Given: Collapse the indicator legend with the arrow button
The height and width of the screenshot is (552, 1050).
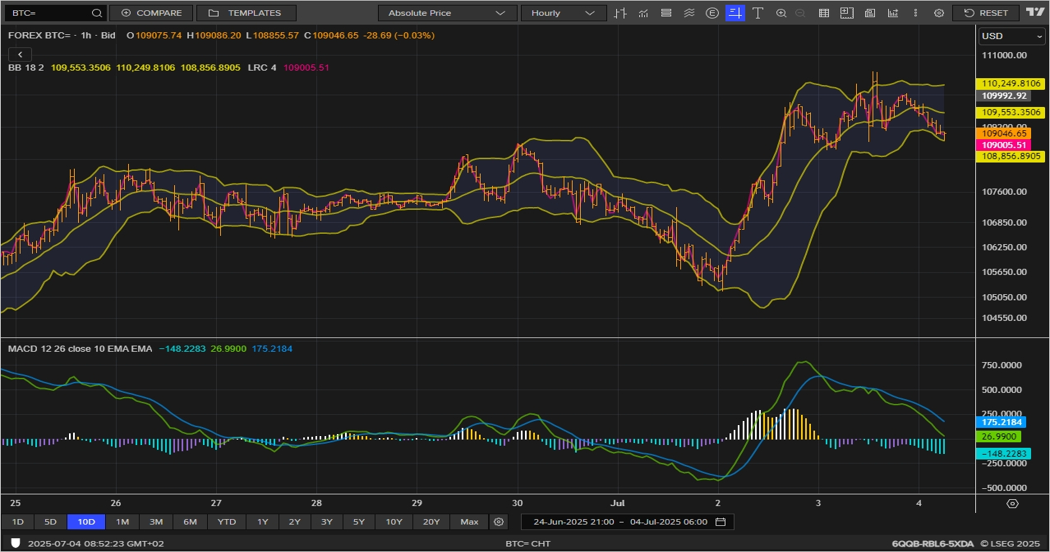Looking at the screenshot, I should point(20,54).
